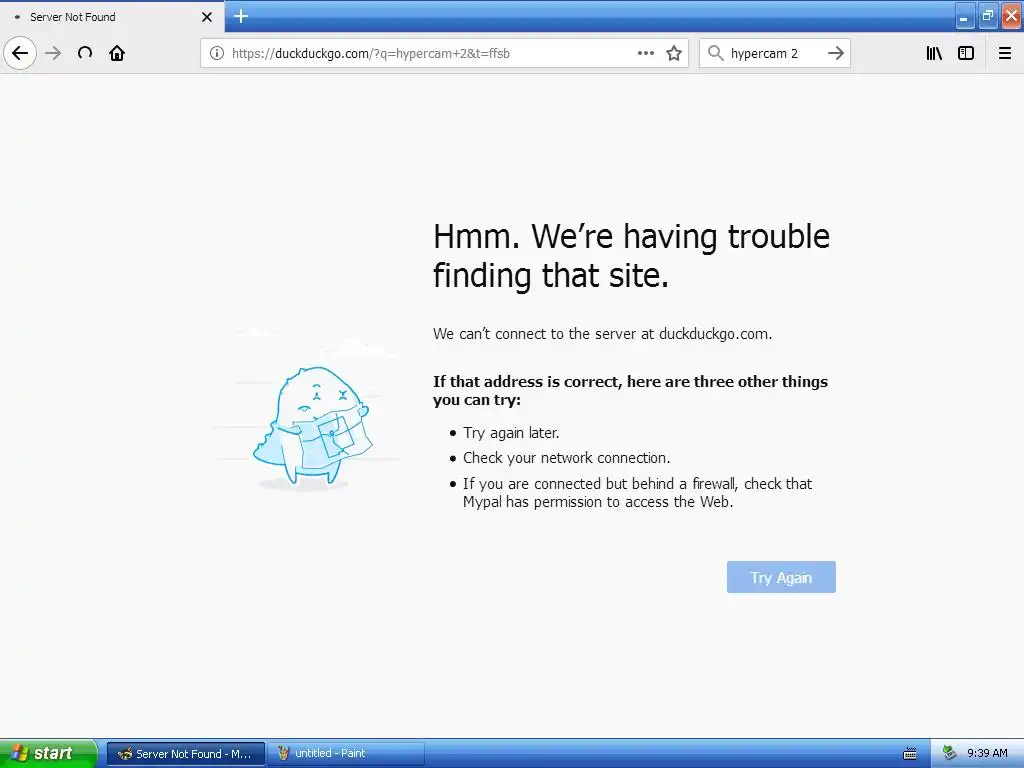Image resolution: width=1024 pixels, height=768 pixels.
Task: Open the hamburger application menu
Action: coord(1004,53)
